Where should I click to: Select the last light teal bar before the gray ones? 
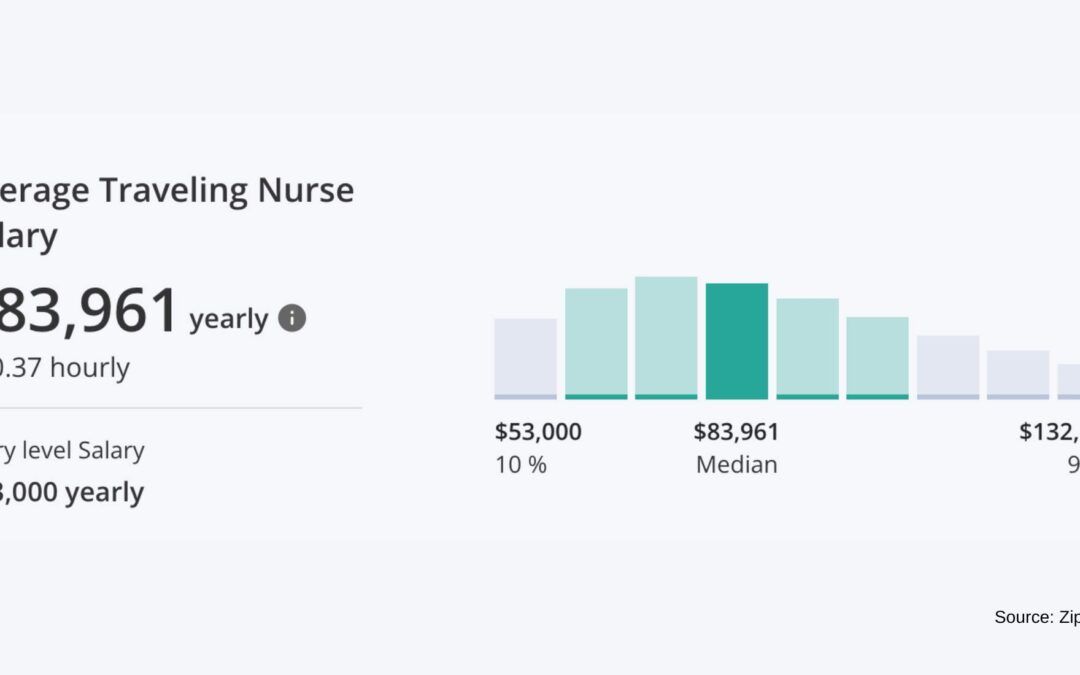tap(877, 356)
